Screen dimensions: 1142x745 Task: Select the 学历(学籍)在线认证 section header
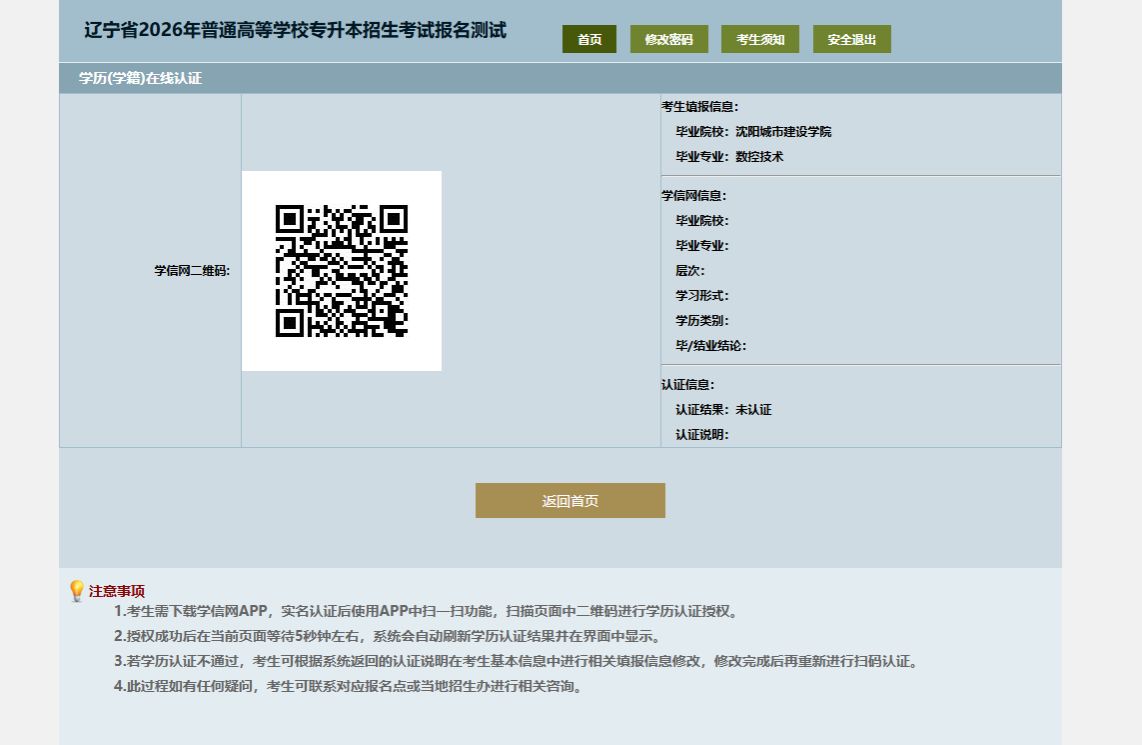point(140,78)
